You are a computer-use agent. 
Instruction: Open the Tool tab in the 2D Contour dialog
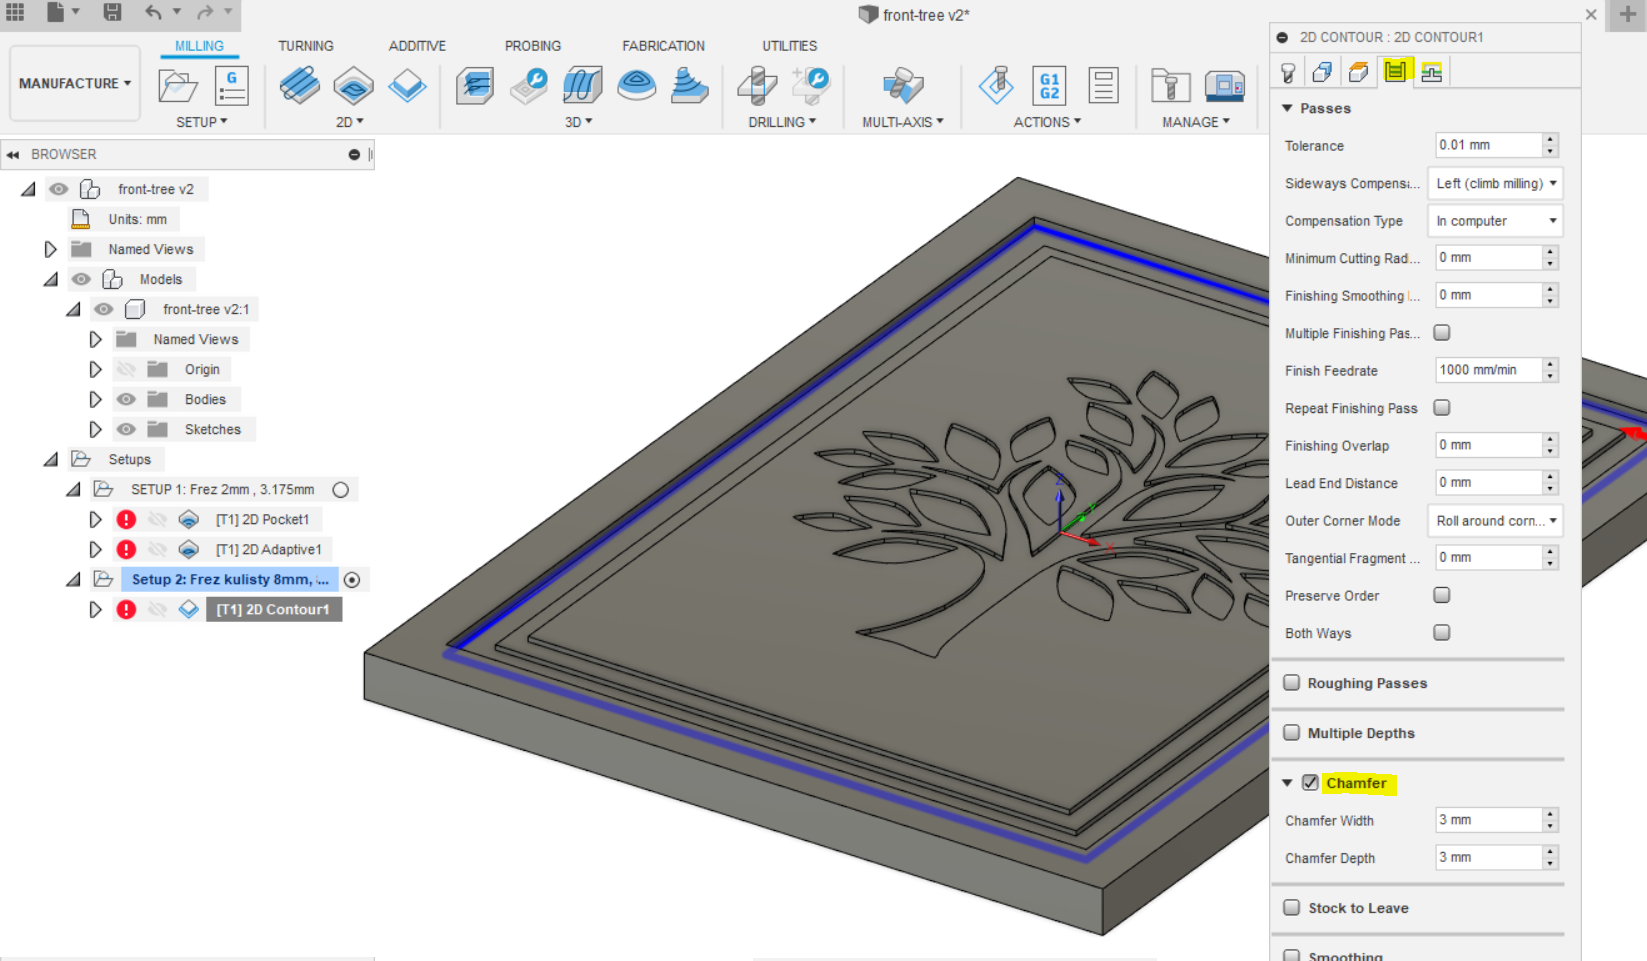(x=1288, y=71)
